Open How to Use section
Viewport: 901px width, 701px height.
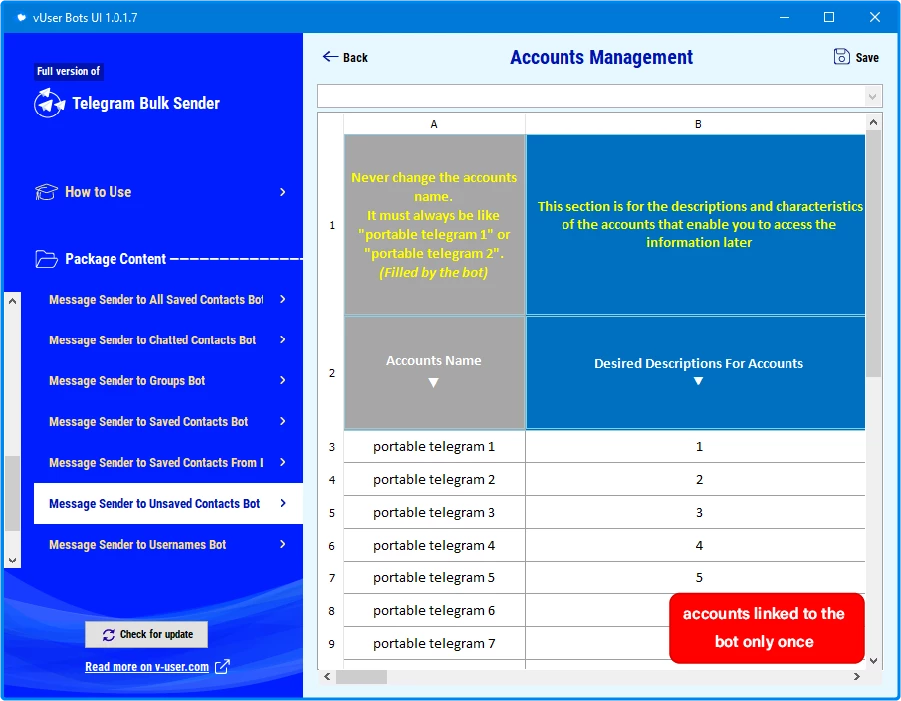[161, 192]
